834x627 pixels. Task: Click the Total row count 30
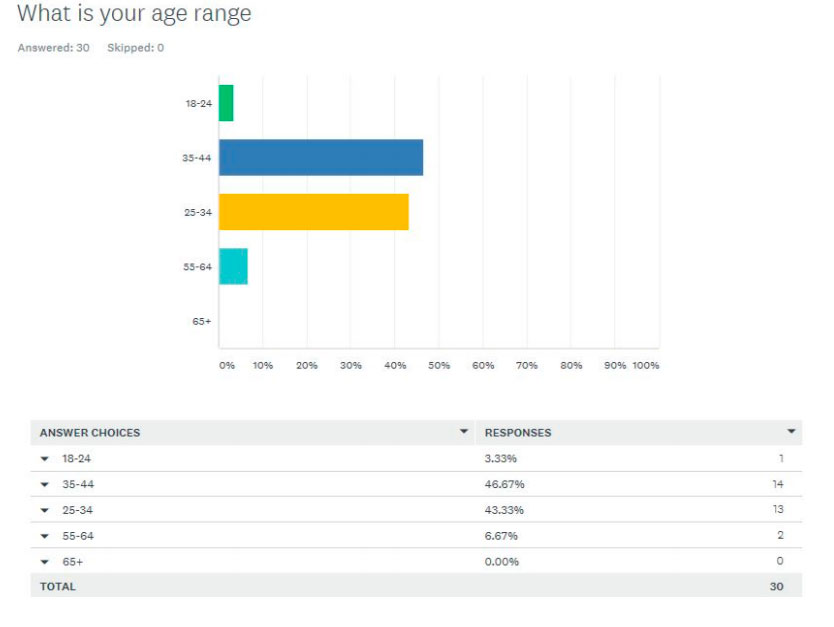(x=776, y=587)
